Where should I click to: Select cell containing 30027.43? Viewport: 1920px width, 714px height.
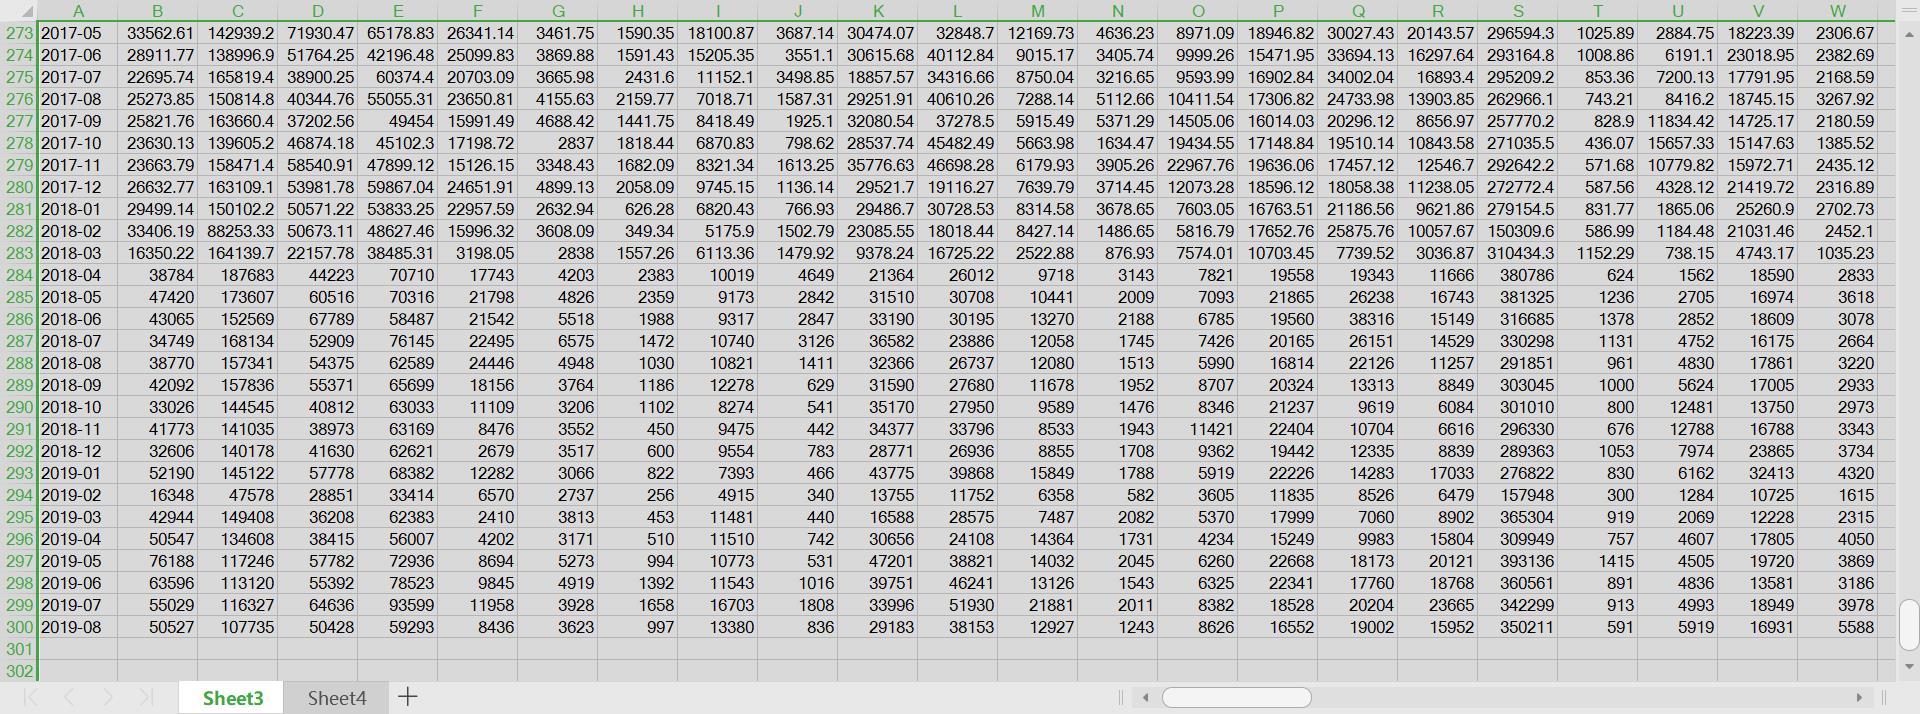pos(1358,33)
